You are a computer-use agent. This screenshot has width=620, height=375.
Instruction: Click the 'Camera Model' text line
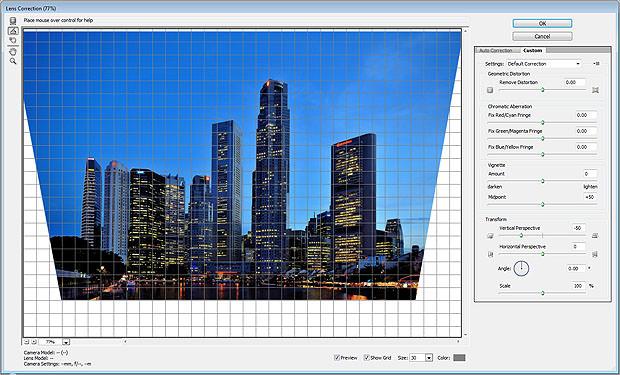[x=46, y=352]
